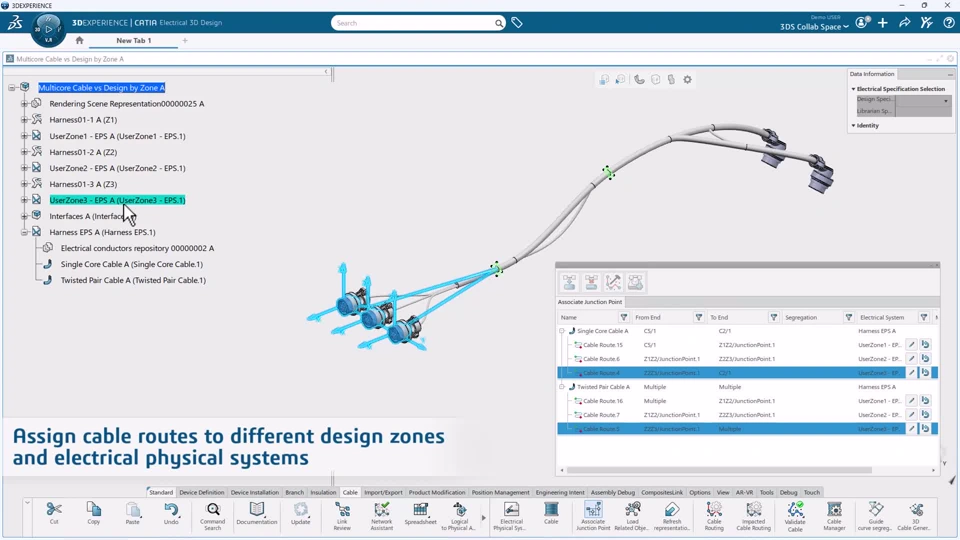Viewport: 960px width, 540px height.
Task: Select Twisted Pair Cable A tree item
Action: tap(133, 280)
